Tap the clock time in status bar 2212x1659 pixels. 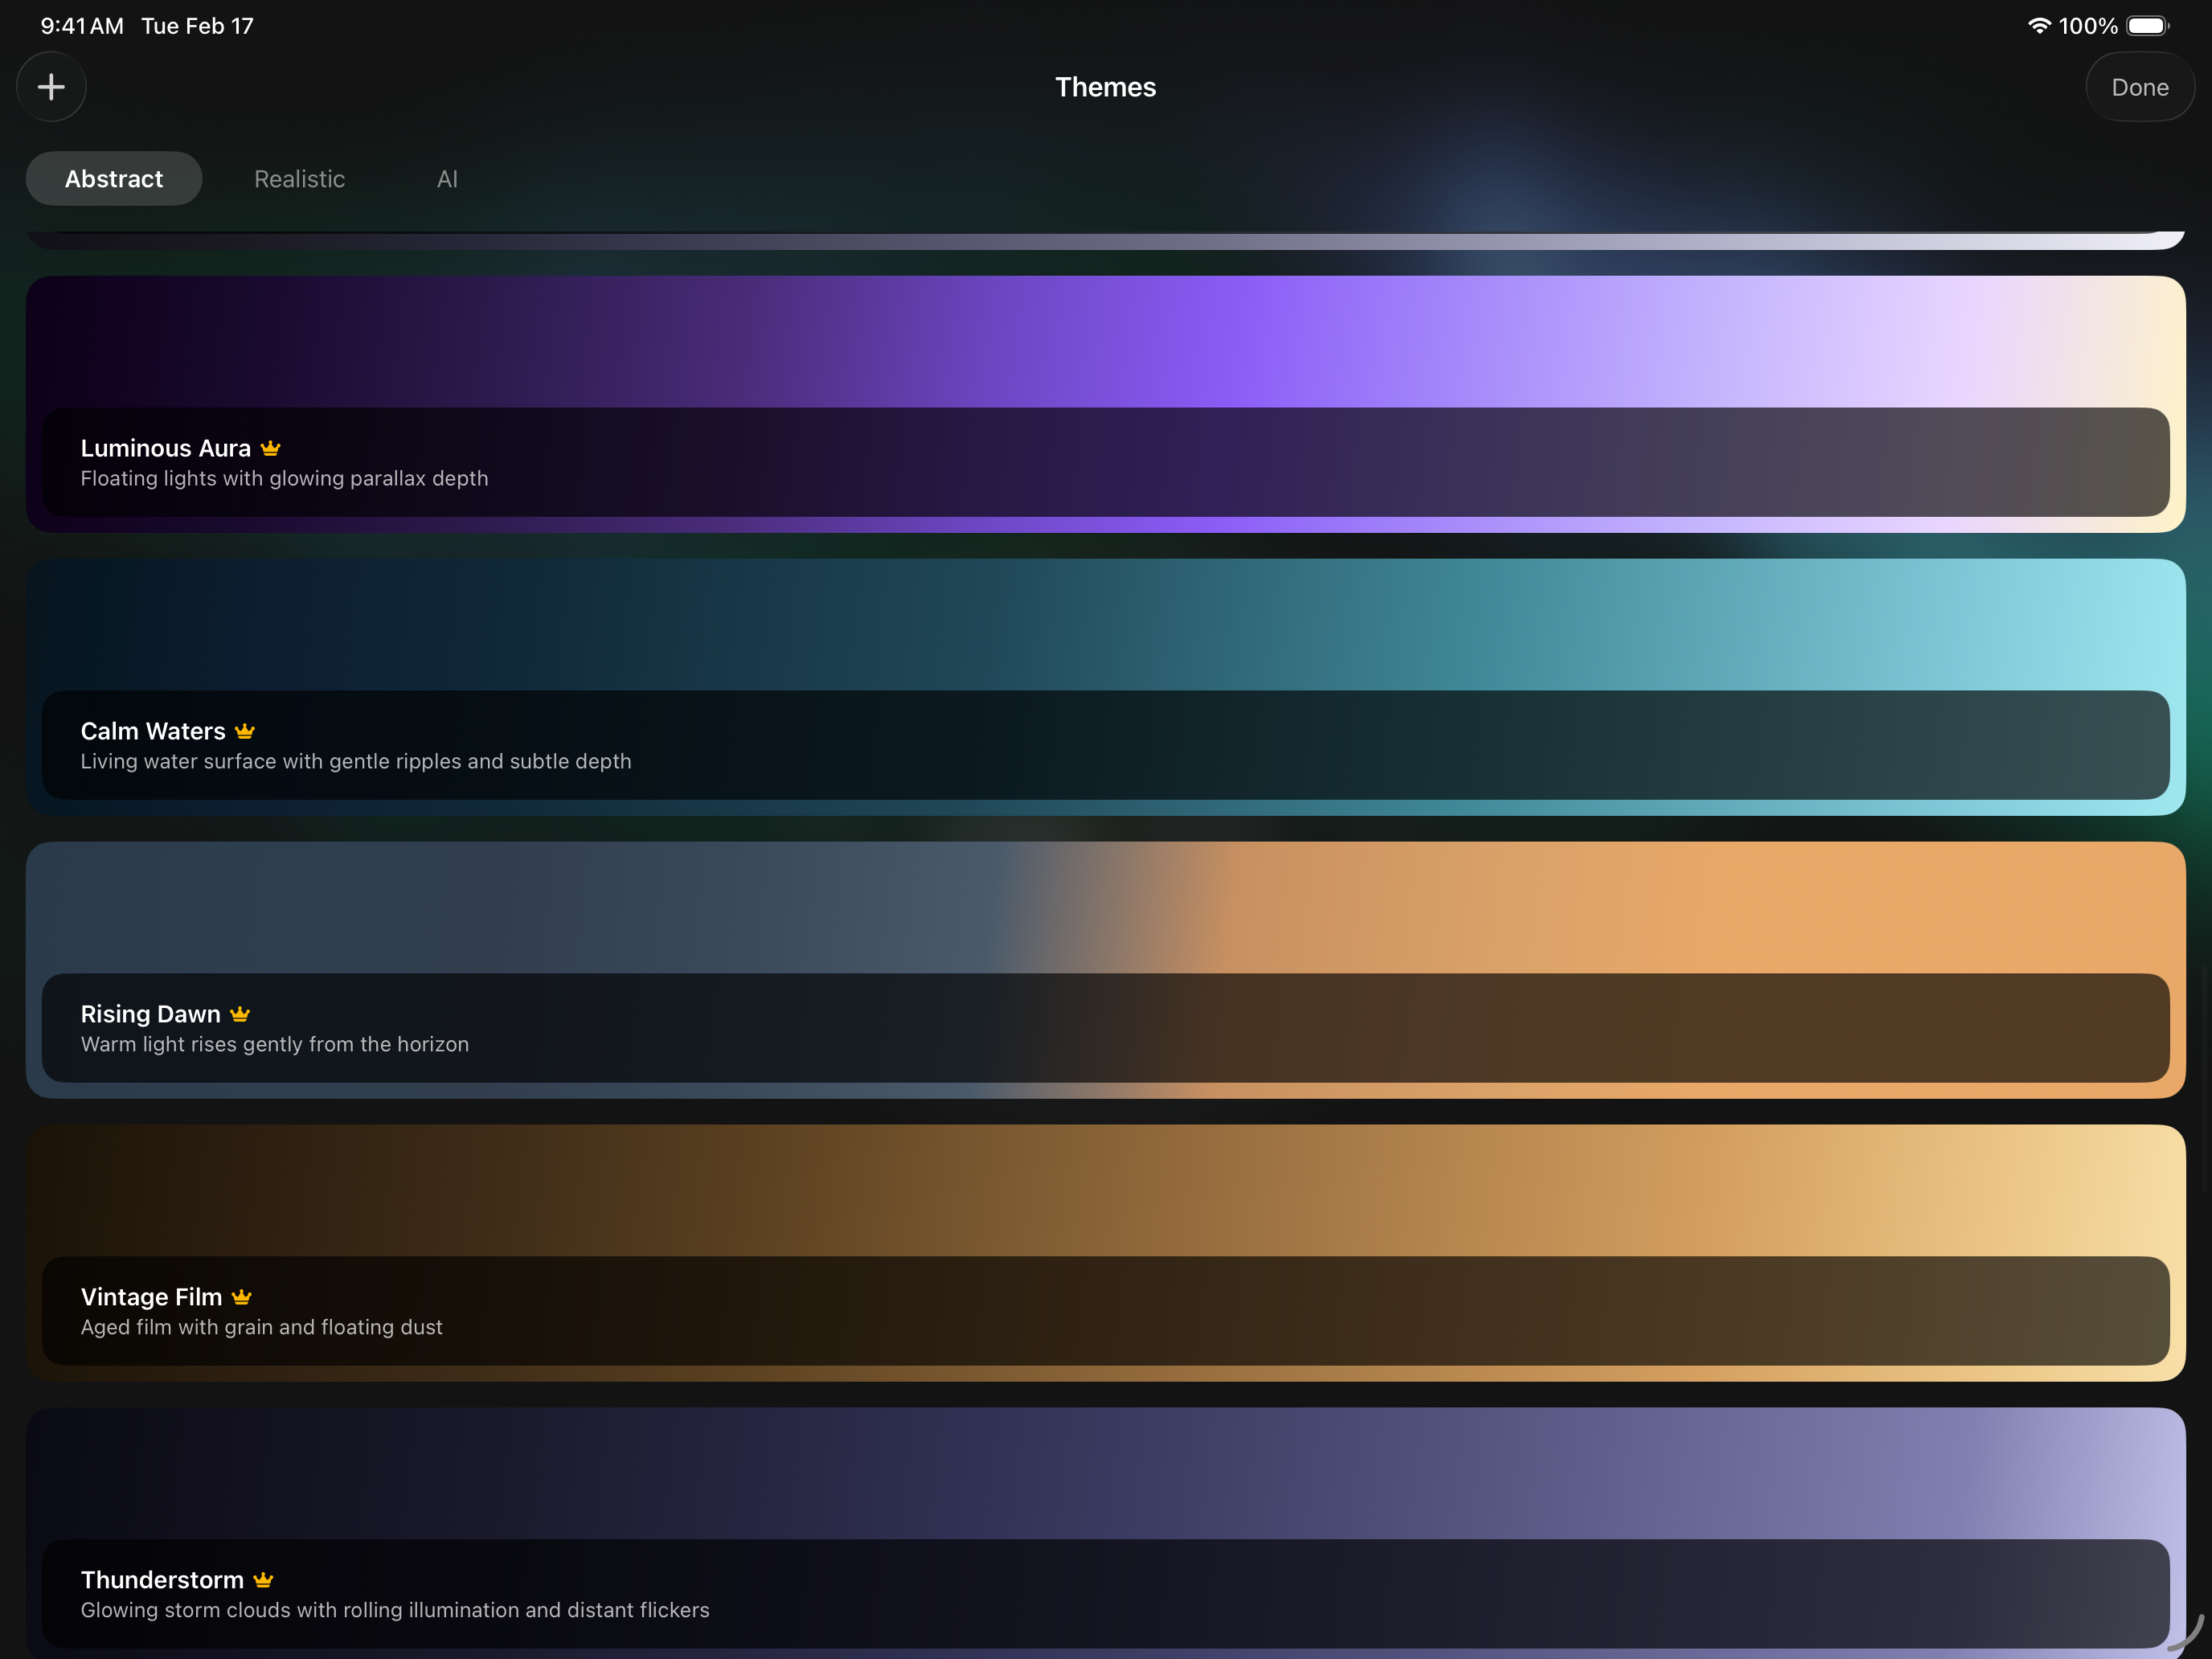(82, 26)
